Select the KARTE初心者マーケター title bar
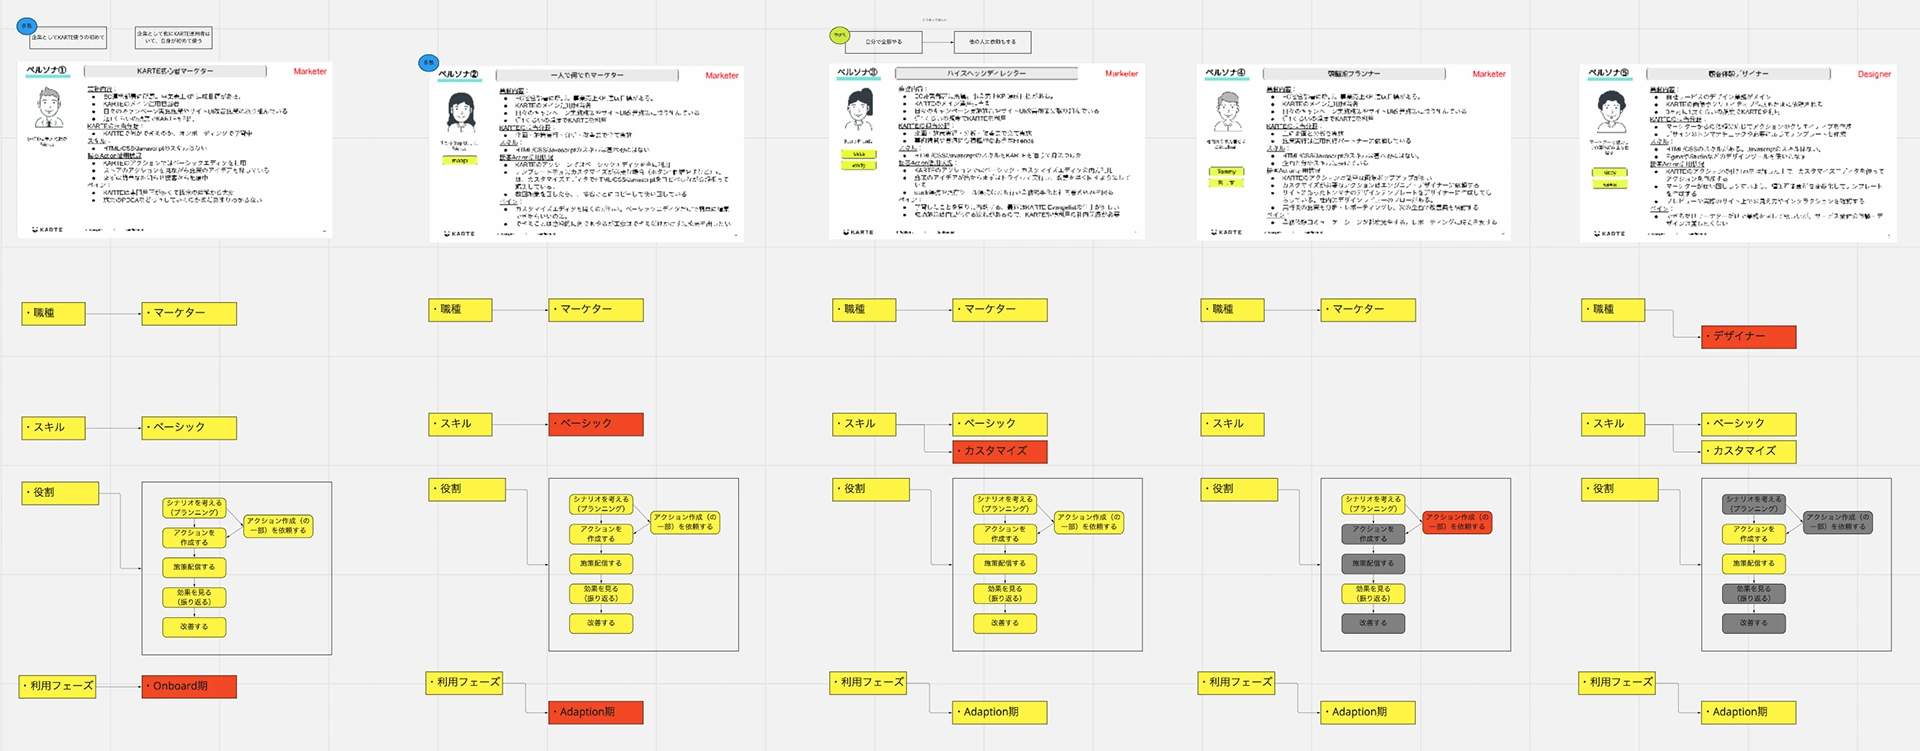The image size is (1920, 751). click(x=175, y=71)
